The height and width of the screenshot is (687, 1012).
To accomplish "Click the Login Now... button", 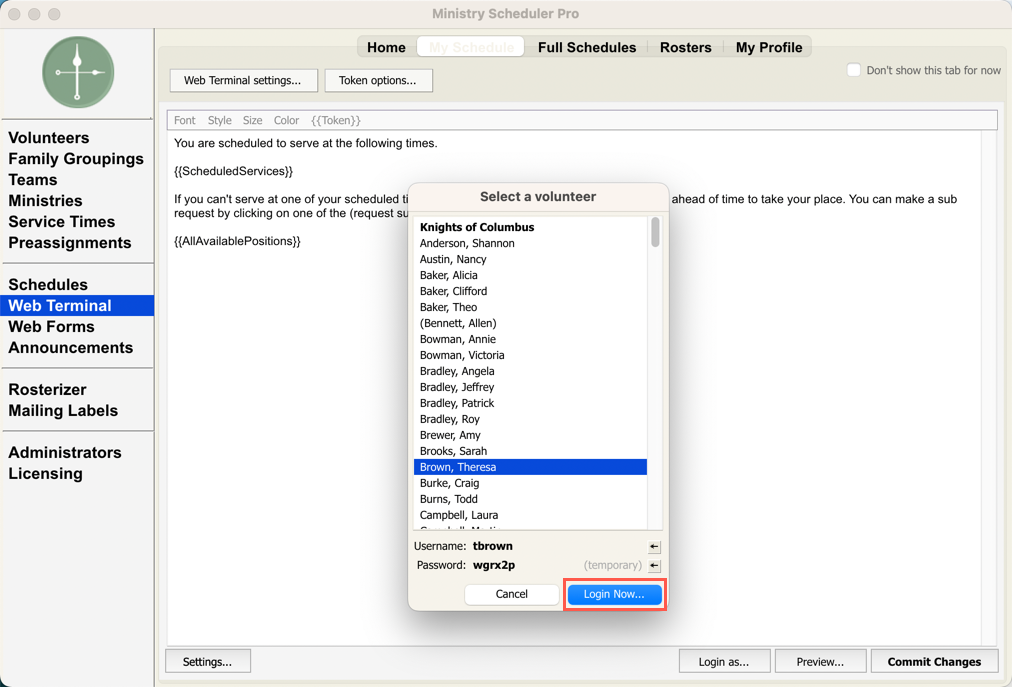I will click(x=614, y=594).
